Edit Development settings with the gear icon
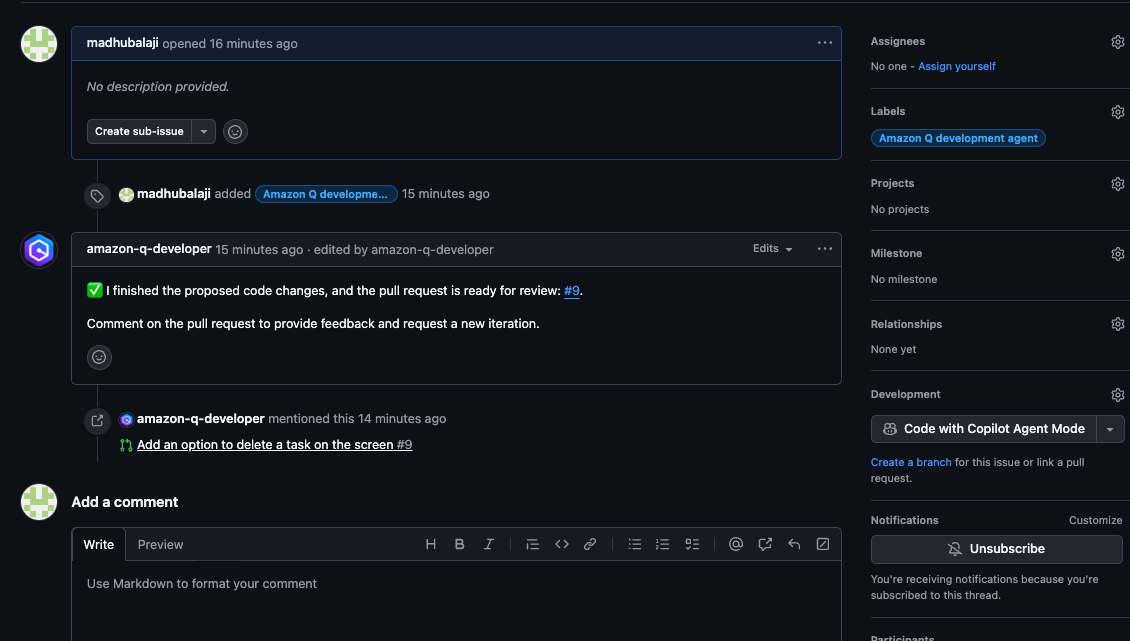Viewport: 1130px width, 641px height. pyautogui.click(x=1117, y=394)
